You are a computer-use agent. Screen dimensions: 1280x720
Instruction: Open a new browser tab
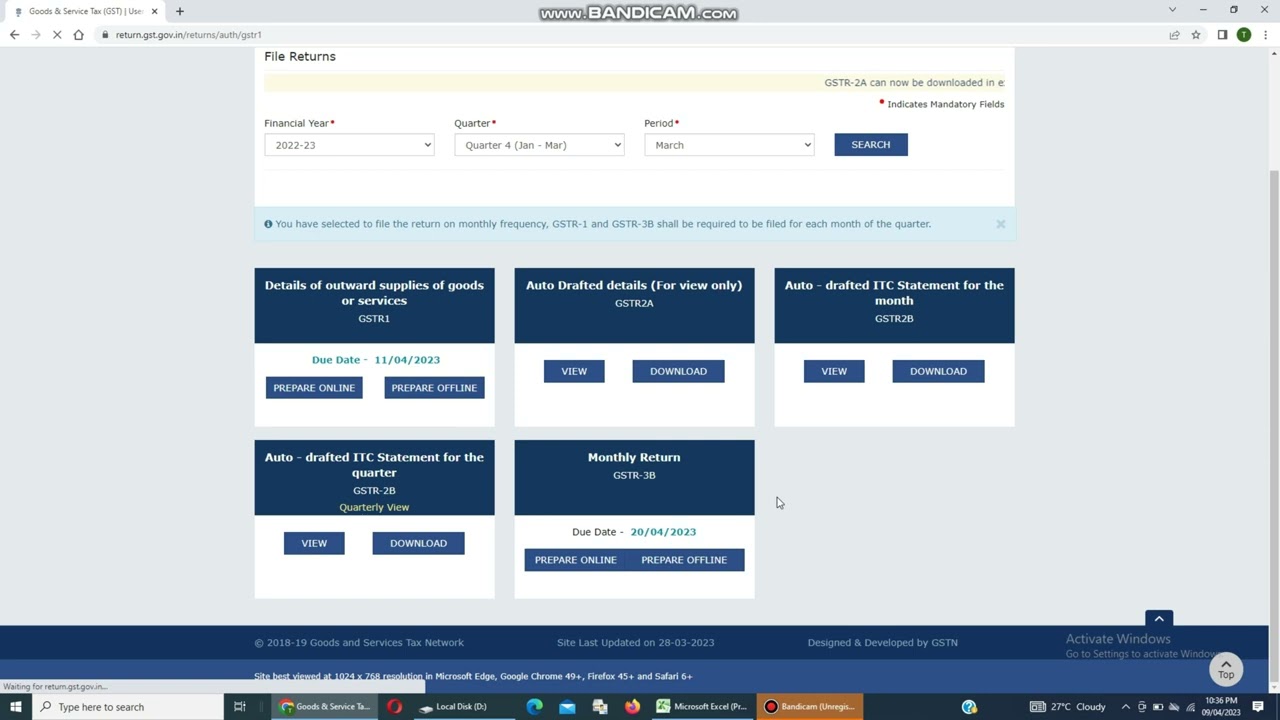(180, 11)
